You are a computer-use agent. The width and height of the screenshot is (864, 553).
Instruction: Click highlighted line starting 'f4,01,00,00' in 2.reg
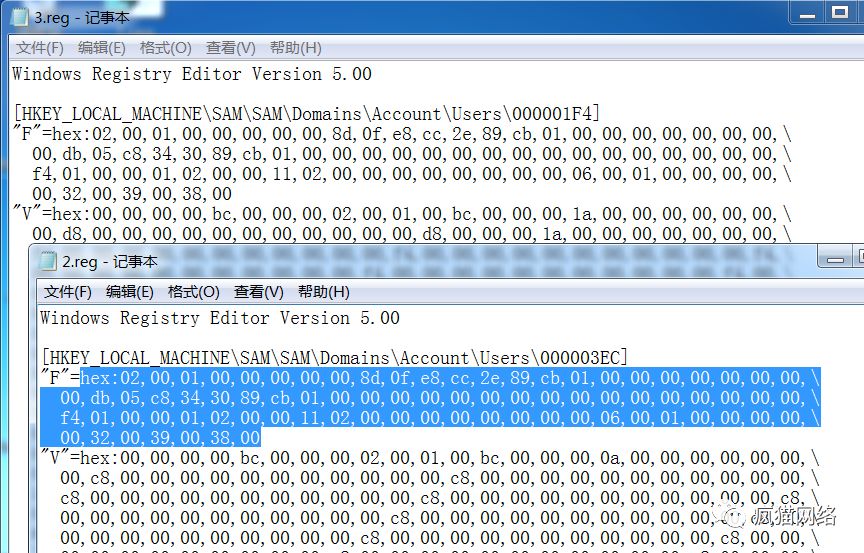click(x=440, y=418)
